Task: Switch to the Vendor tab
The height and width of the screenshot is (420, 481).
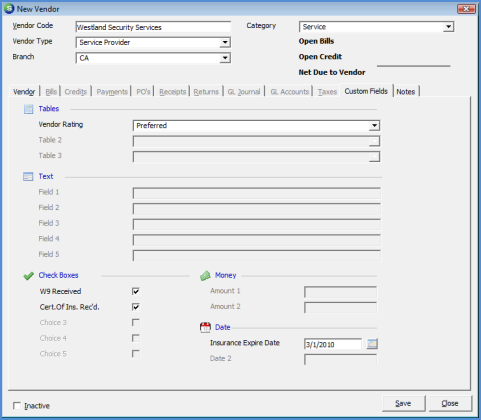Action: [x=24, y=92]
